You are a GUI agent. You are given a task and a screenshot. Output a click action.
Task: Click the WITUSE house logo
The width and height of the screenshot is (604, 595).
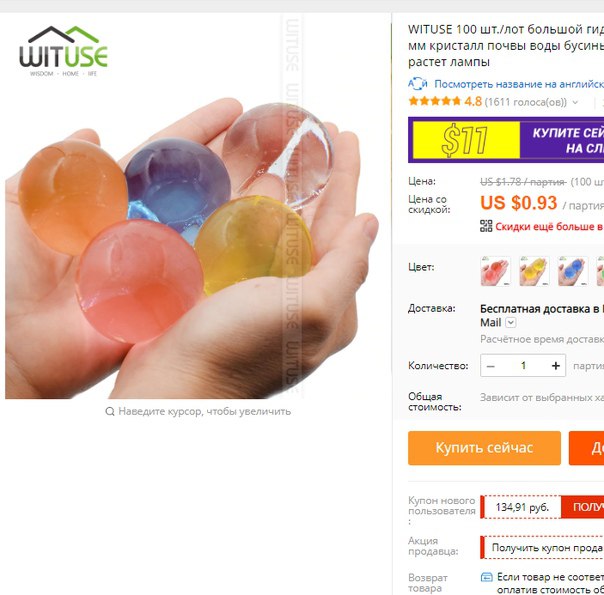(x=64, y=51)
